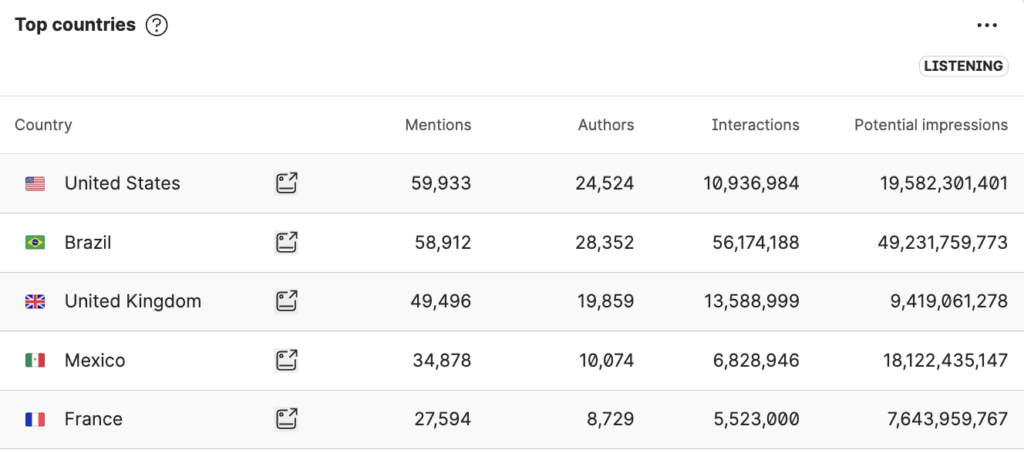Open Brazil mentions drill-down icon
The image size is (1024, 453).
pos(286,243)
